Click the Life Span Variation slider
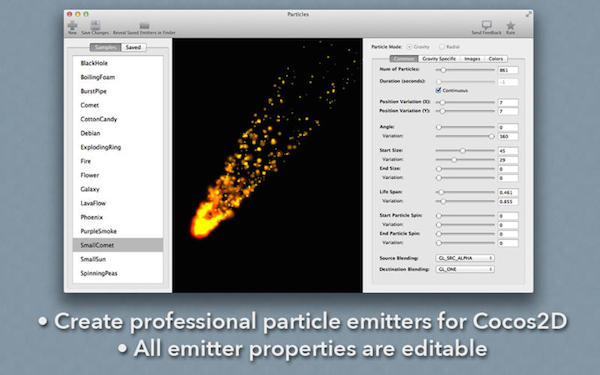This screenshot has width=600, height=375. 465,201
